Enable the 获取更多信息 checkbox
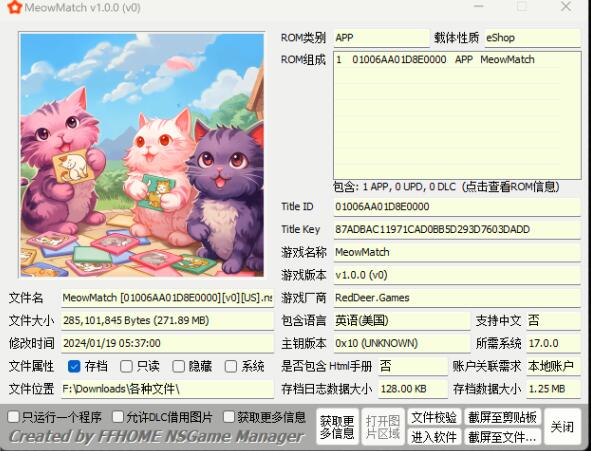Viewport: 591px width, 451px height. (x=229, y=417)
